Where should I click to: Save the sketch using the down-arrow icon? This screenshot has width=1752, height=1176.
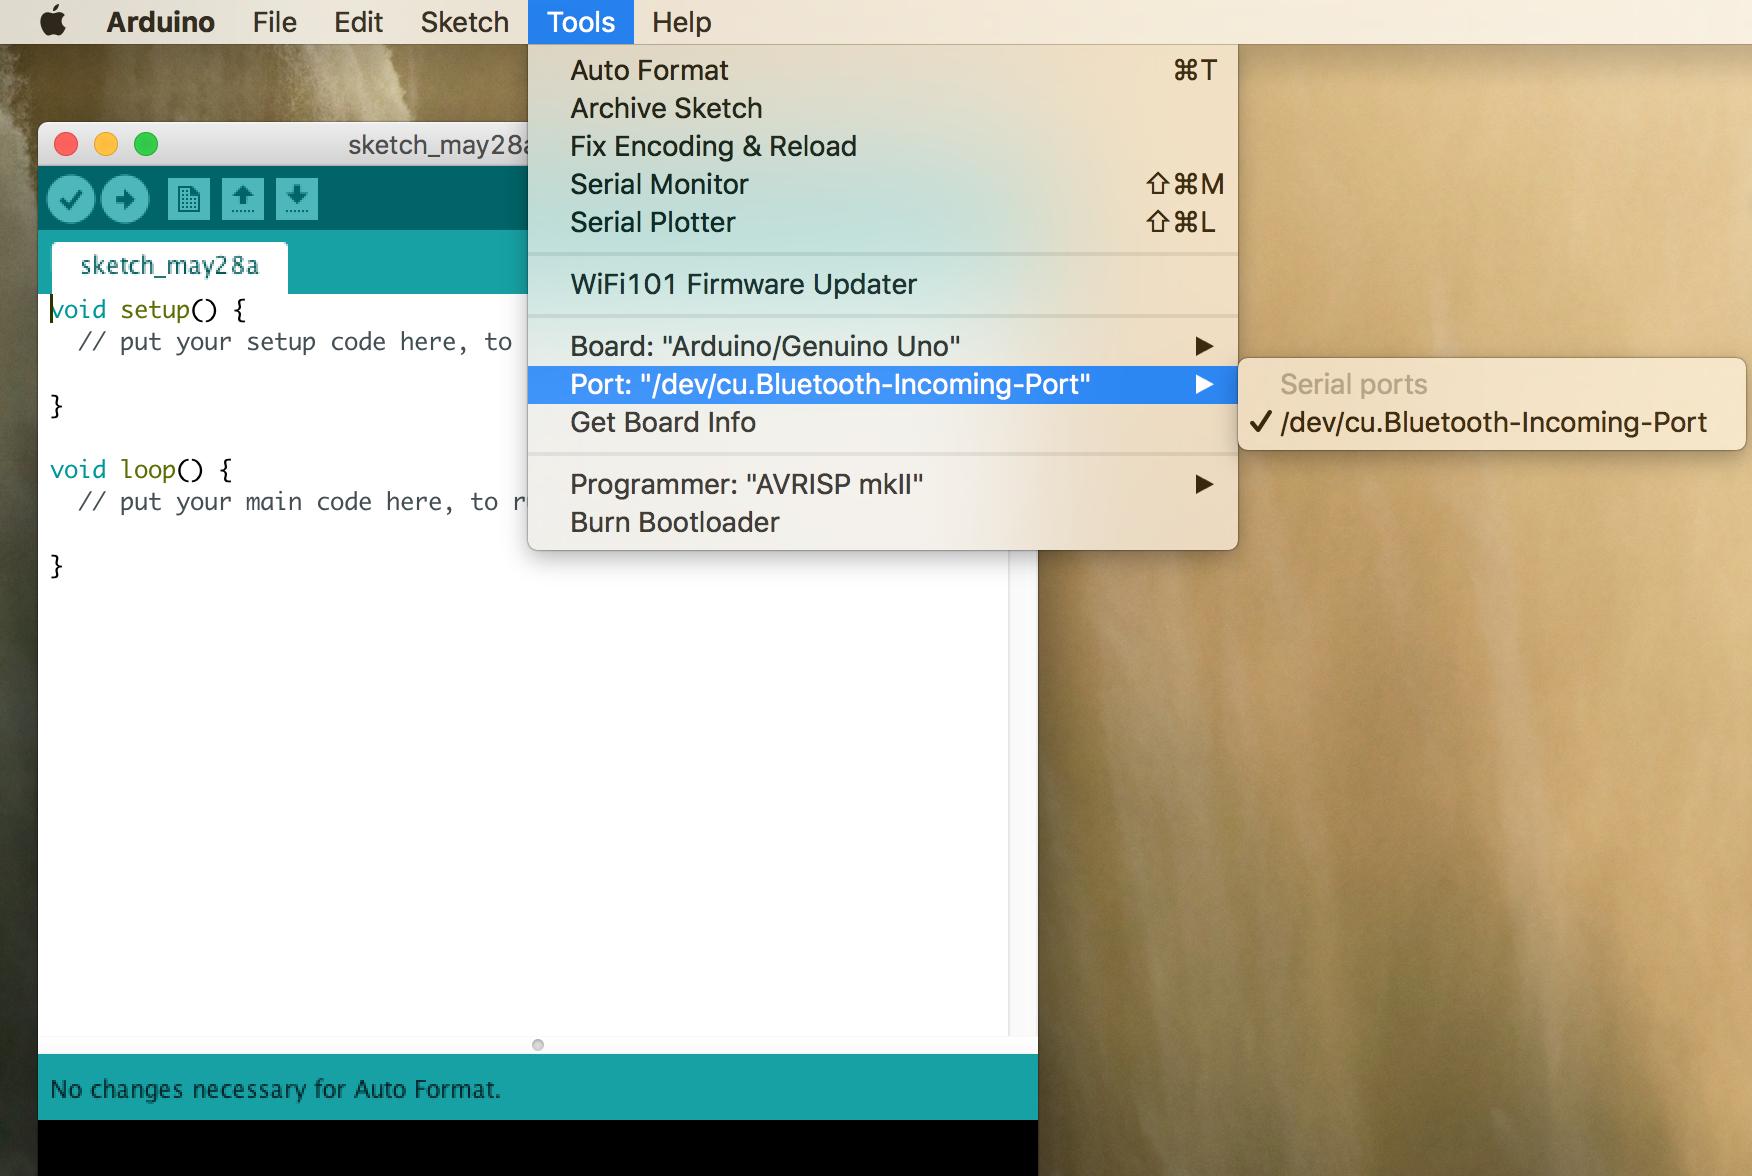pyautogui.click(x=296, y=198)
